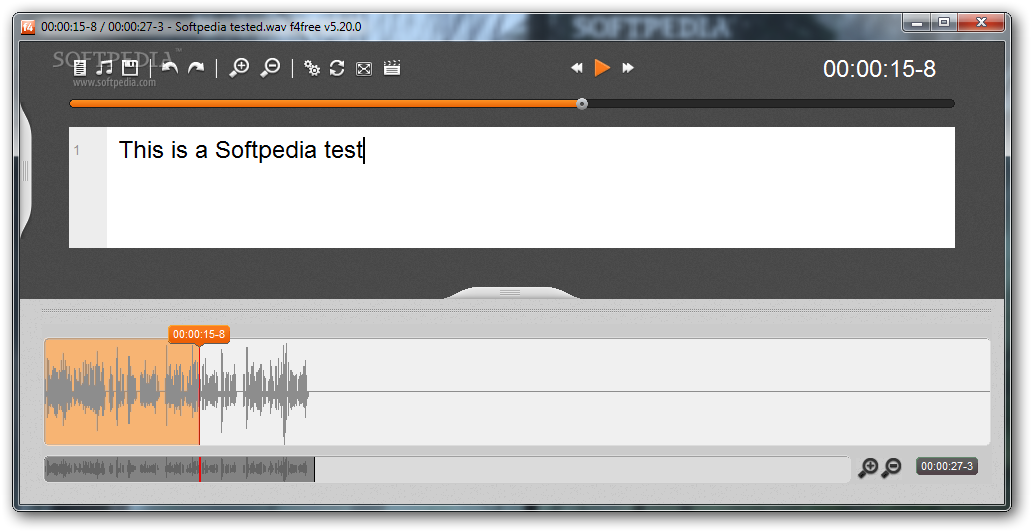
Task: Toggle the fullscreen expand icon
Action: point(364,68)
